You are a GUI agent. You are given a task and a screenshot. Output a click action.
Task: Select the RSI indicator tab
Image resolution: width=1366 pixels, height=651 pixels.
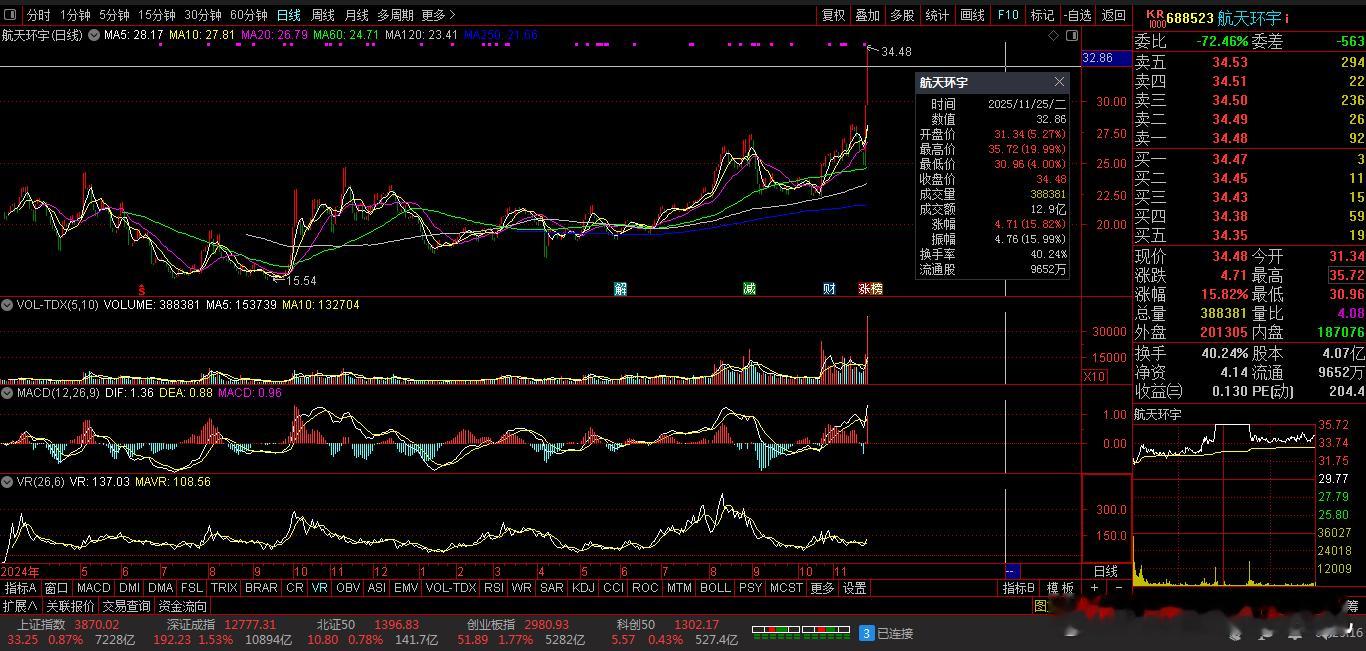[x=493, y=588]
